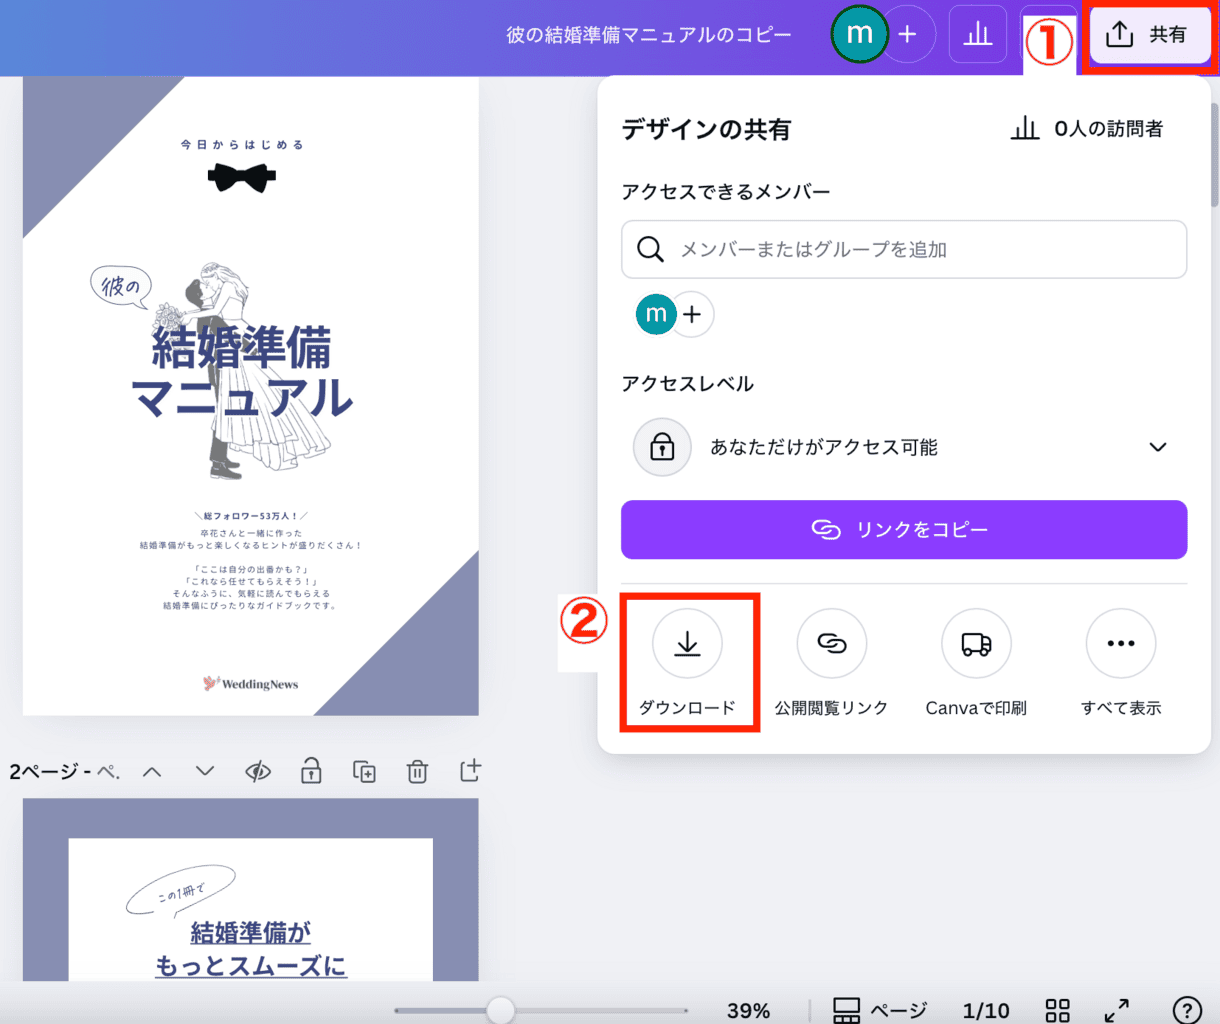Toggle page visibility with the eye icon
1220x1024 pixels.
click(258, 771)
